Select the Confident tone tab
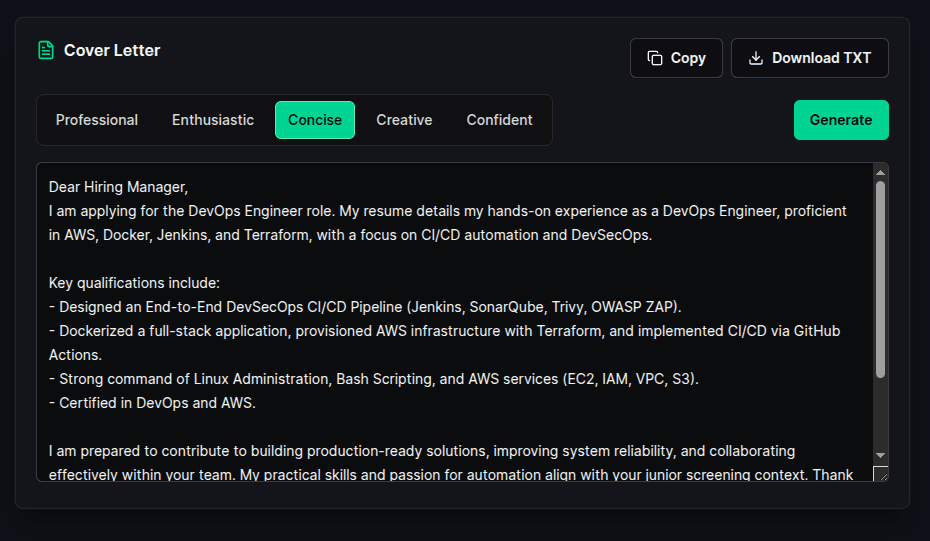 tap(499, 120)
